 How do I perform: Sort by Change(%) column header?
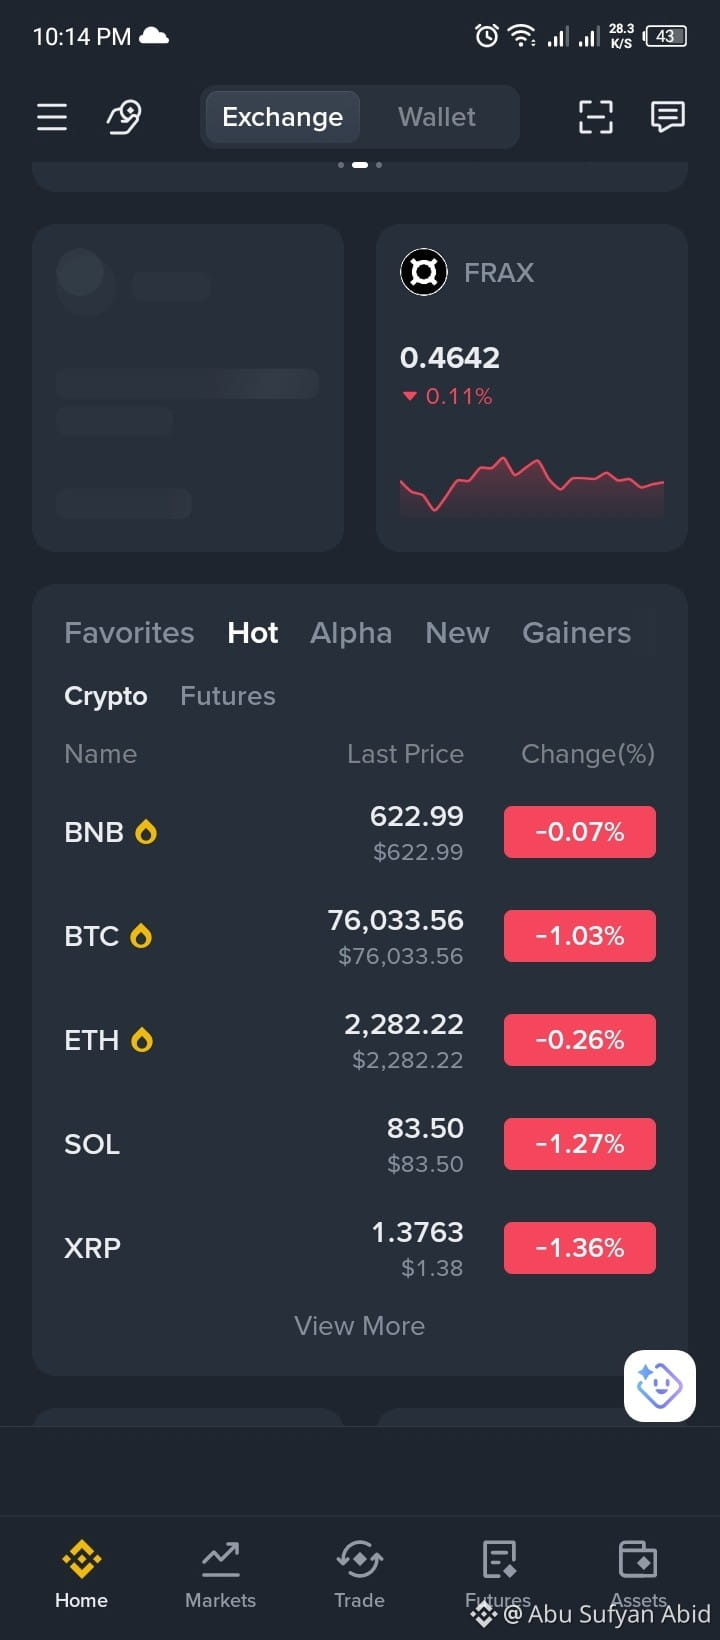pos(588,754)
